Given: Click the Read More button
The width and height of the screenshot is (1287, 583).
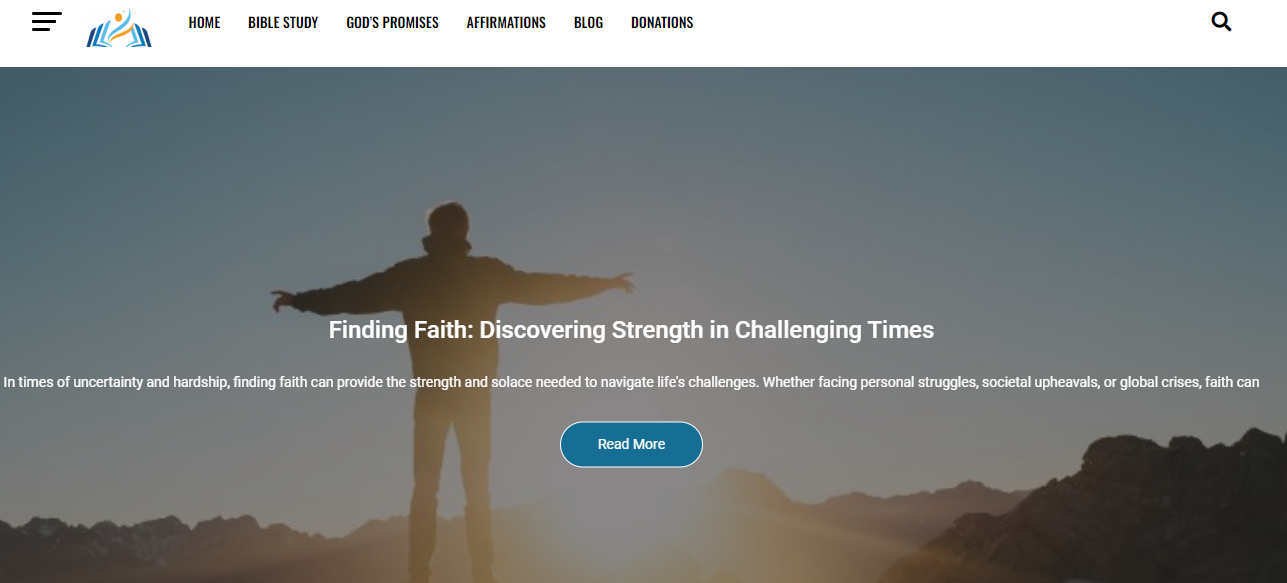Looking at the screenshot, I should click(631, 444).
